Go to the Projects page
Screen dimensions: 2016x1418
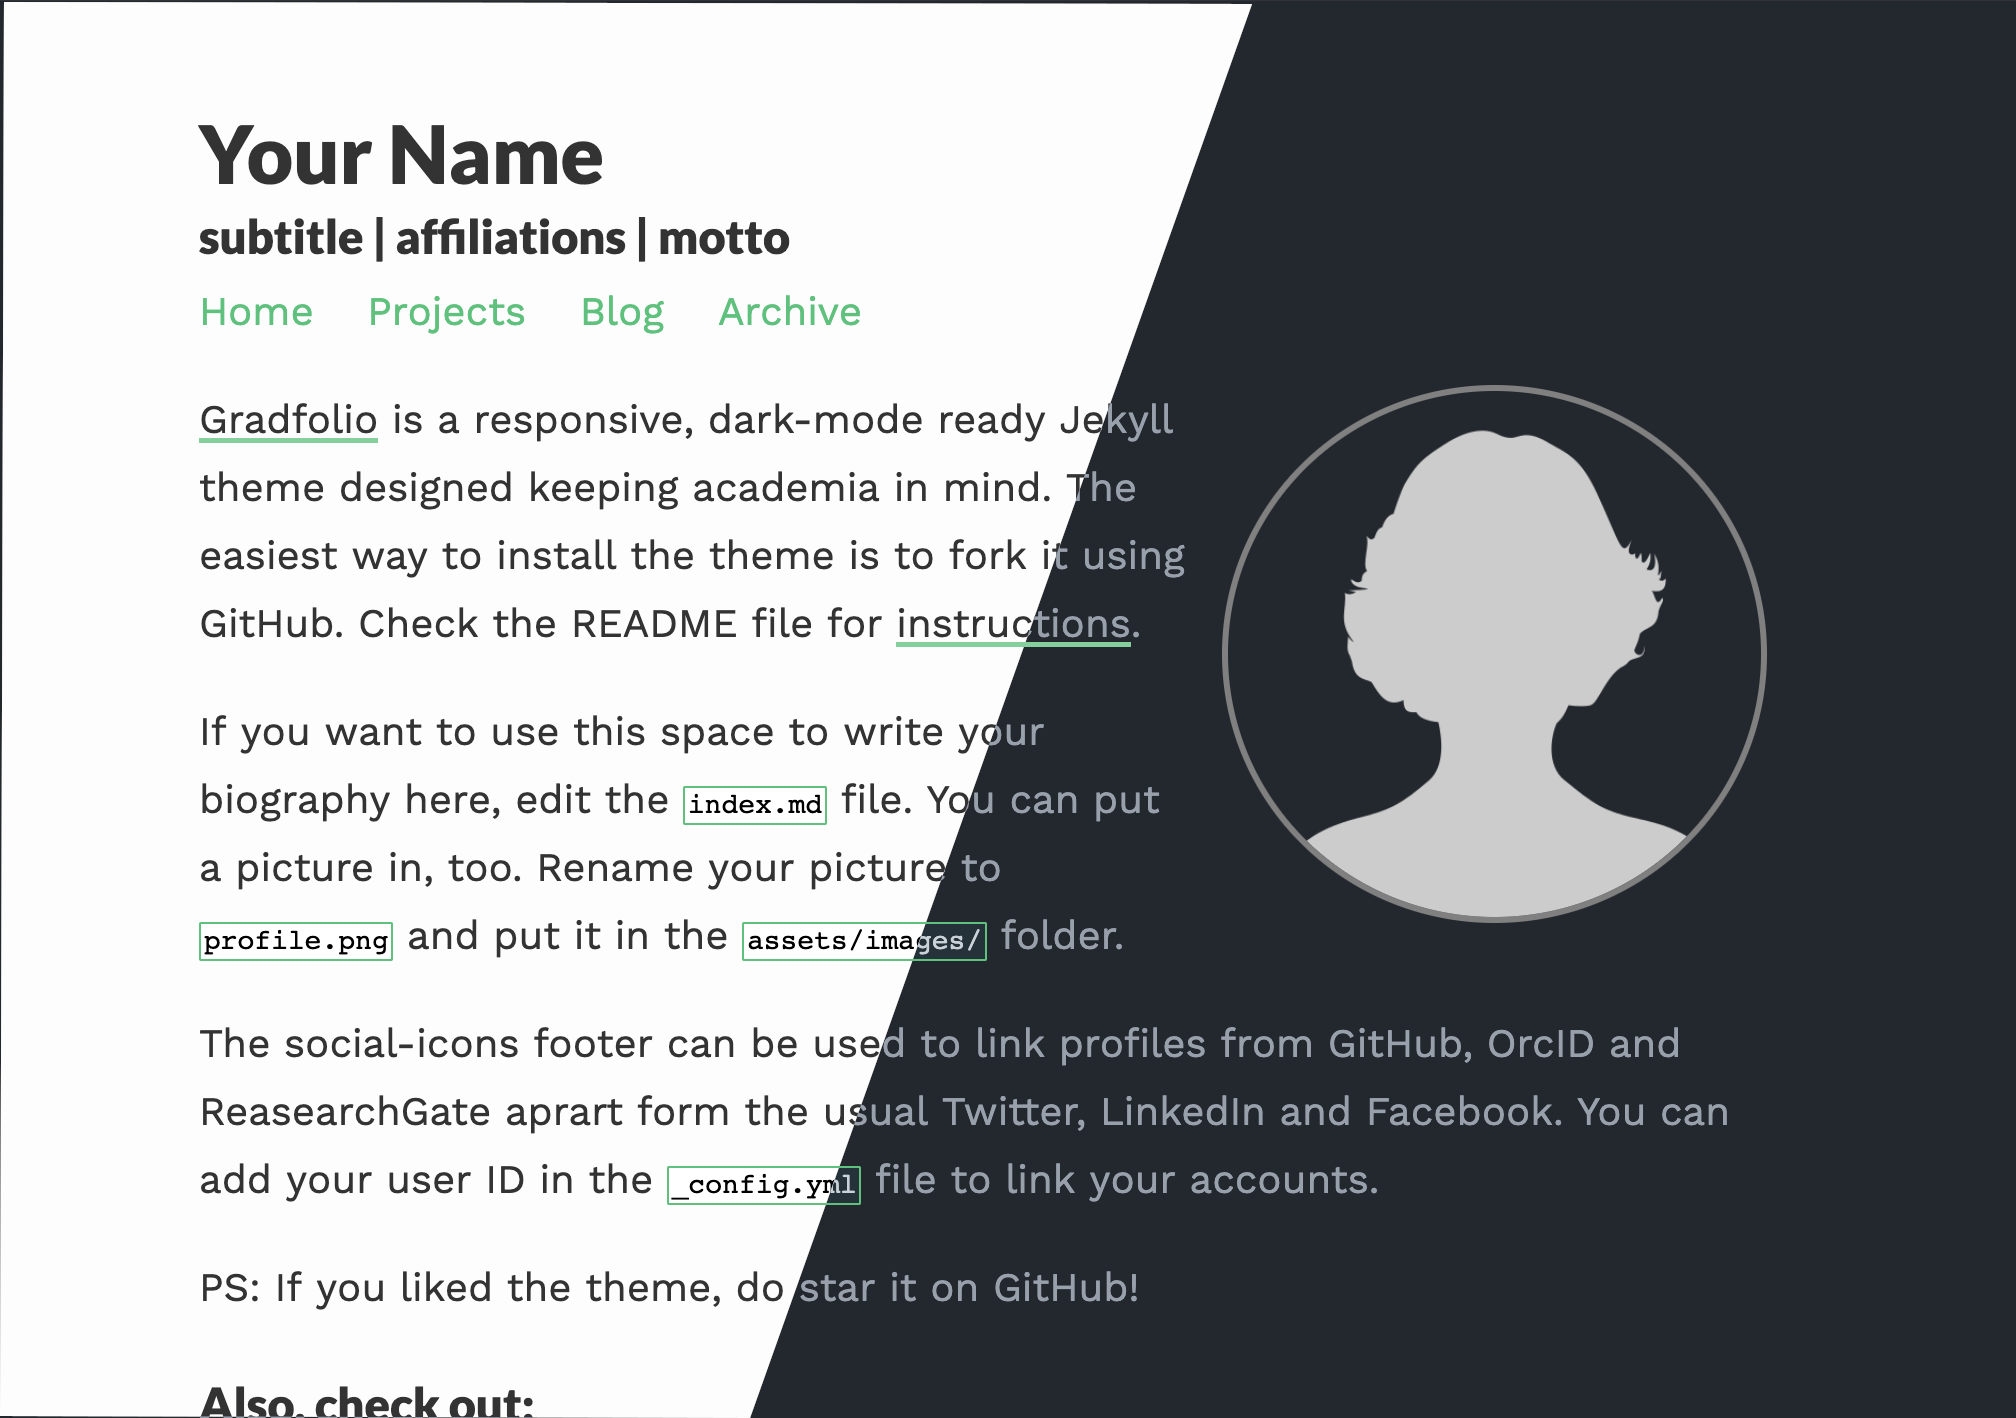446,312
